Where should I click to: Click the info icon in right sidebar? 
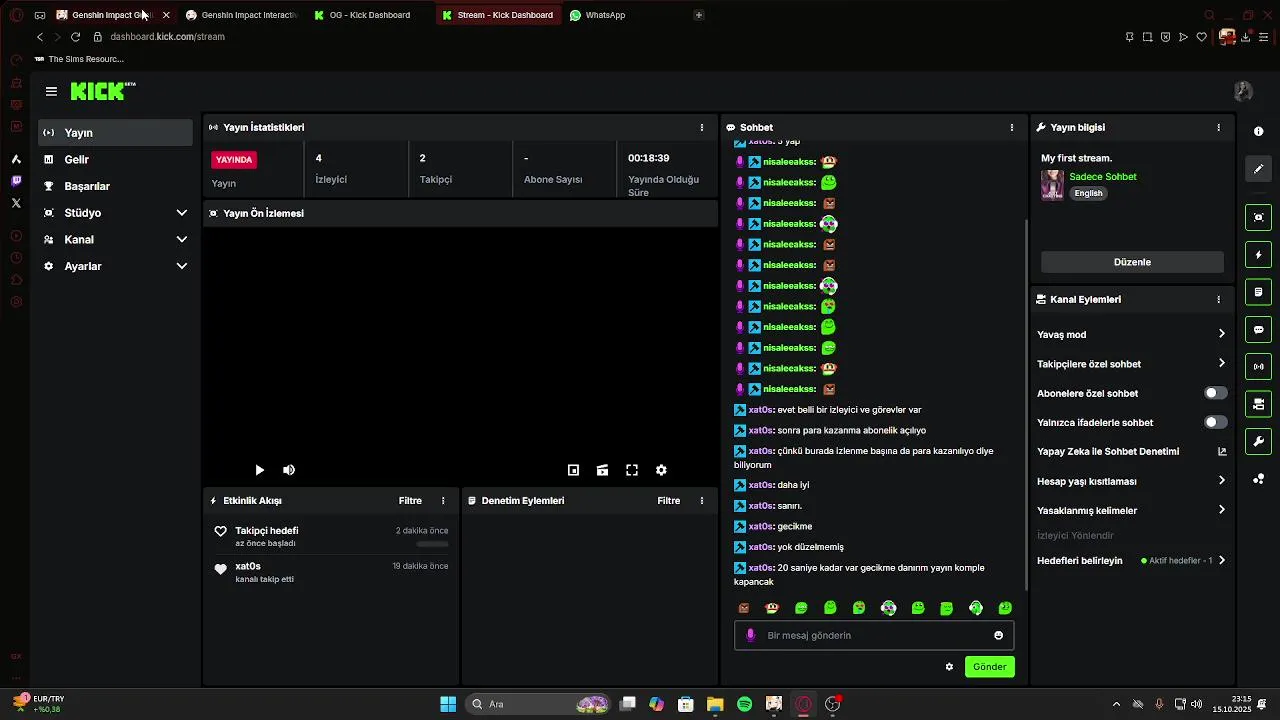[x=1258, y=132]
